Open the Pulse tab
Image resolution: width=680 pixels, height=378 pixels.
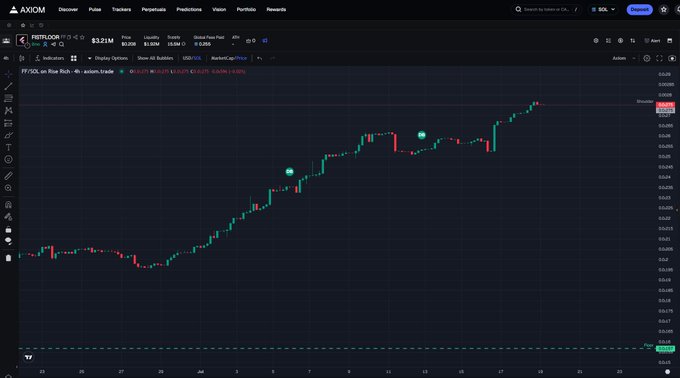tap(95, 10)
